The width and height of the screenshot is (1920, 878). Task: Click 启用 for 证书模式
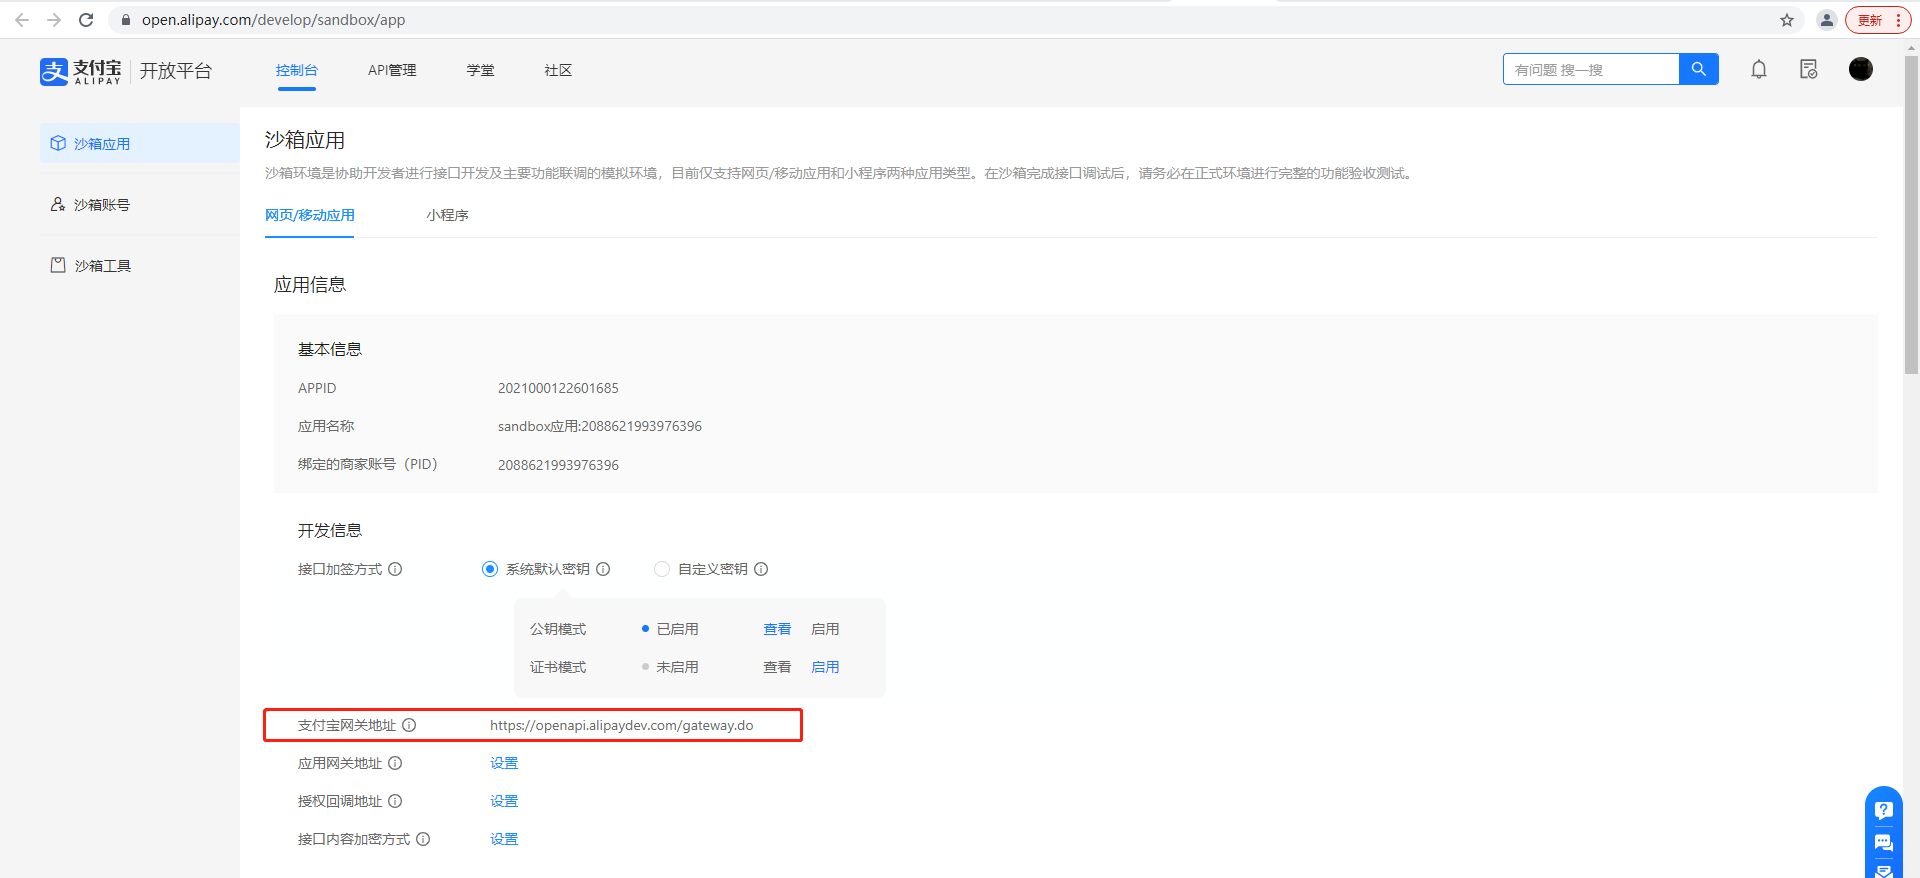(x=825, y=667)
